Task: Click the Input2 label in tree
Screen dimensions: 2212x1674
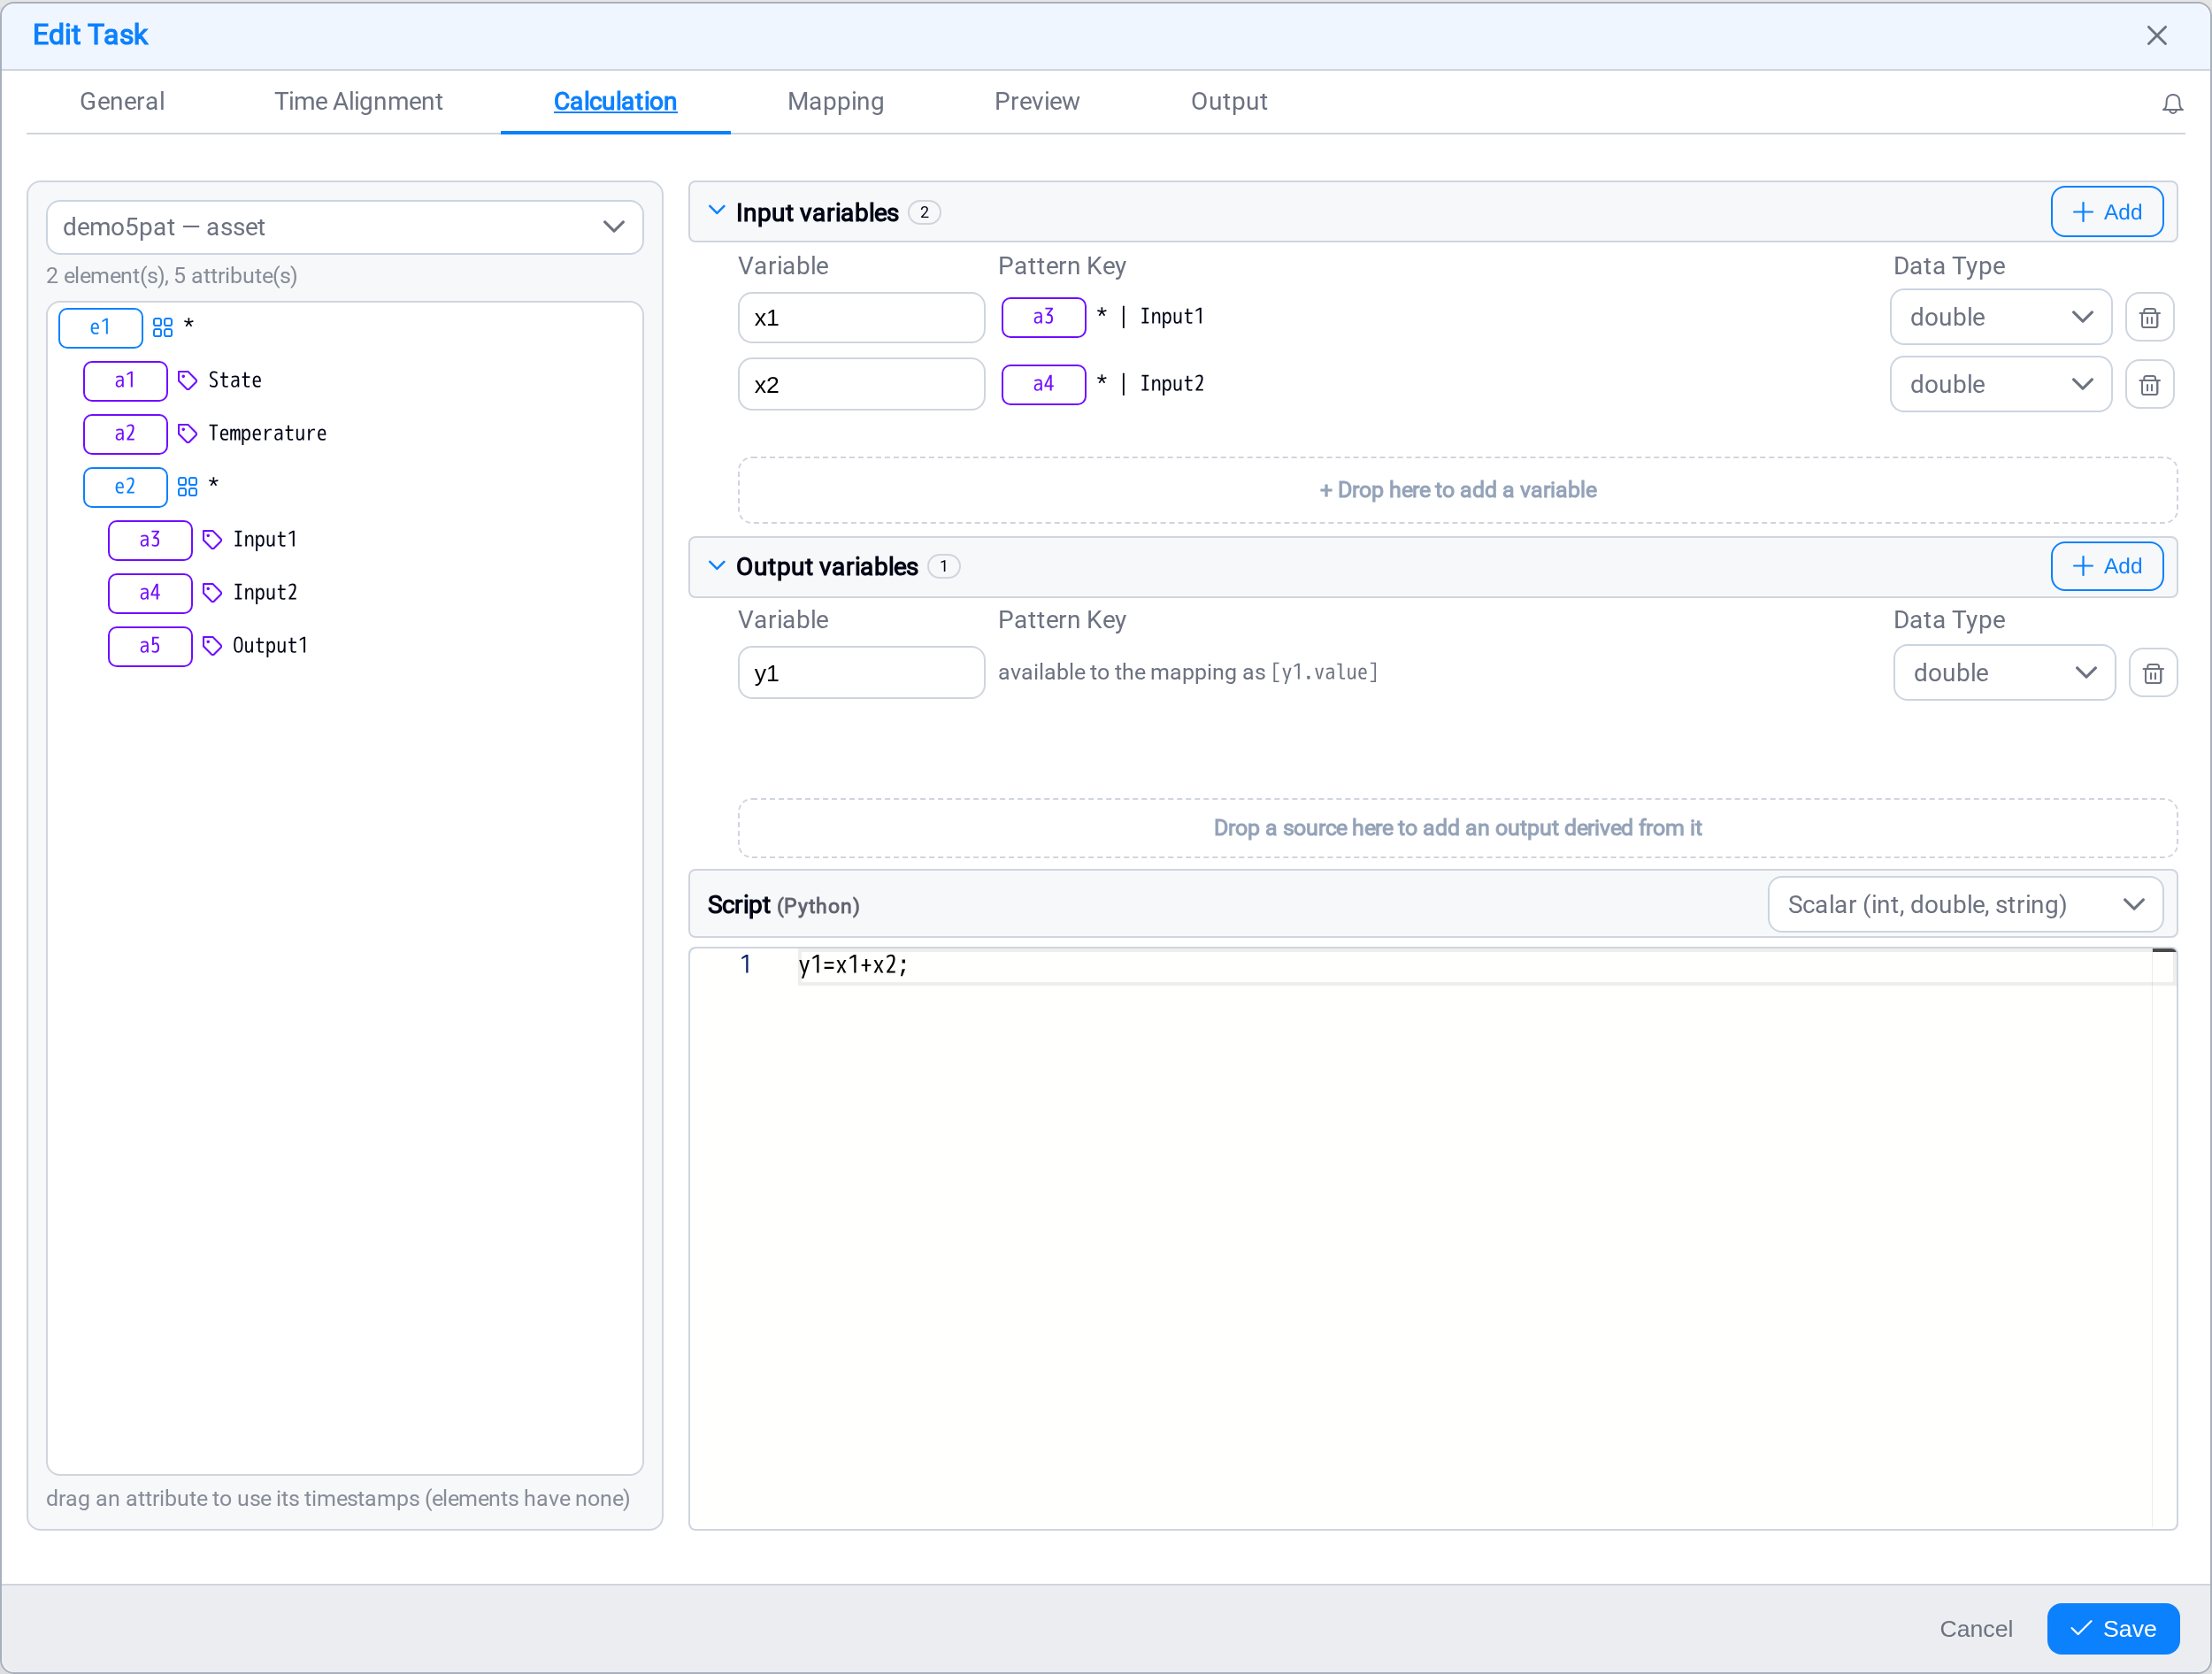Action: [265, 593]
